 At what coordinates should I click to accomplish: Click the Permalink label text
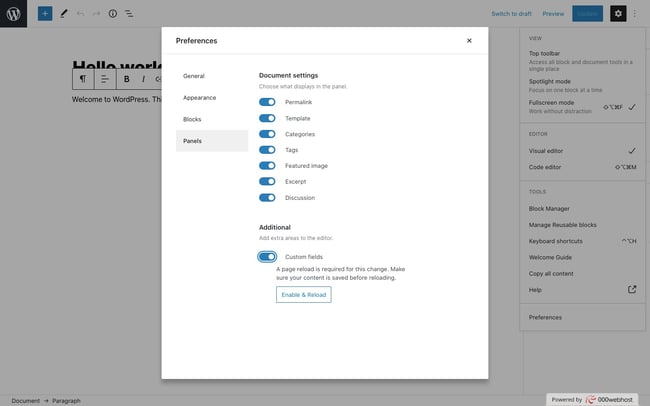click(x=298, y=102)
